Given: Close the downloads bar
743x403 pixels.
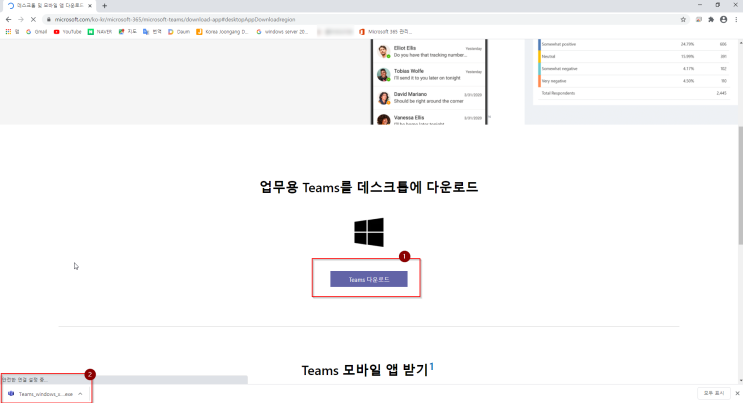Looking at the screenshot, I should [737, 394].
